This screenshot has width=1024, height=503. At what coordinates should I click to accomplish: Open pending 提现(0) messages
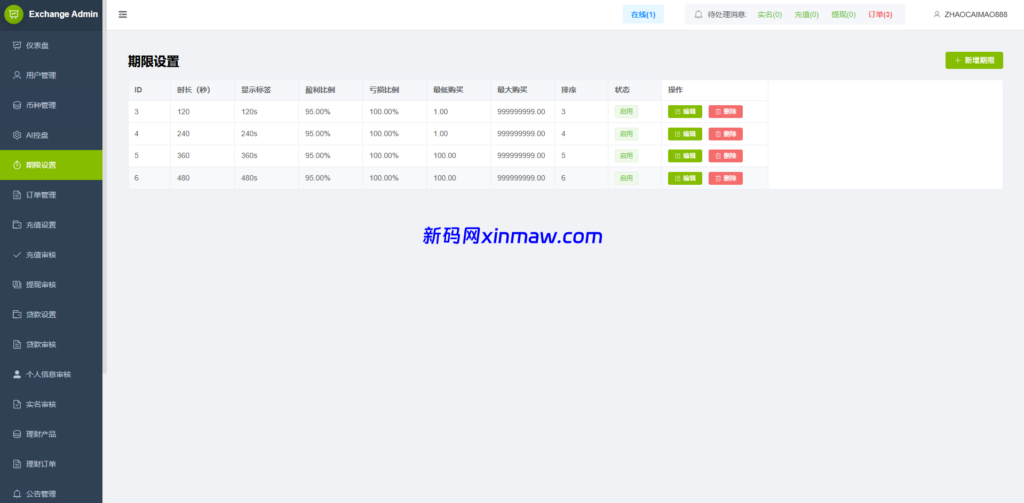(843, 14)
